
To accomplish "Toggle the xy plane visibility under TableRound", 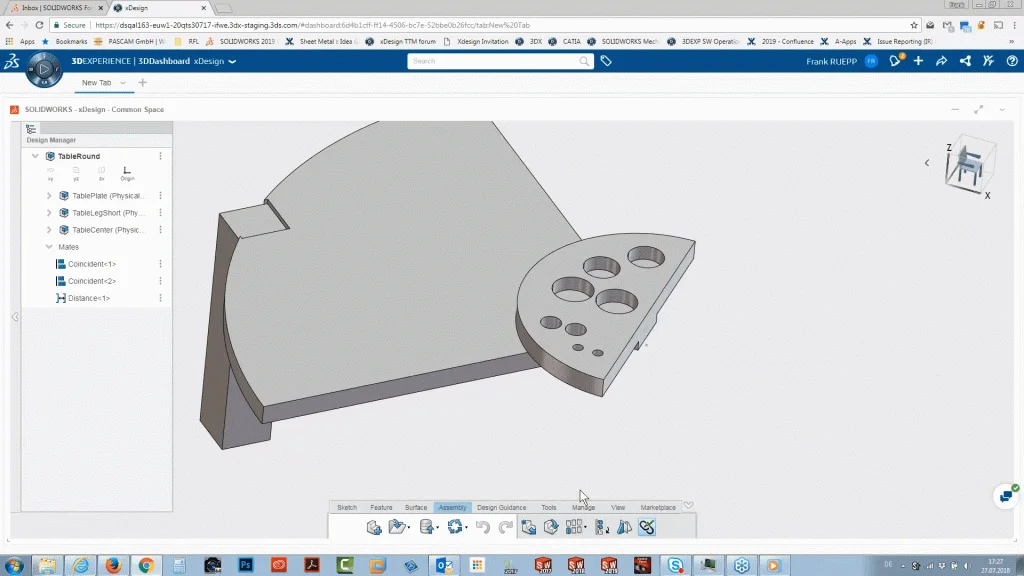I will [51, 172].
